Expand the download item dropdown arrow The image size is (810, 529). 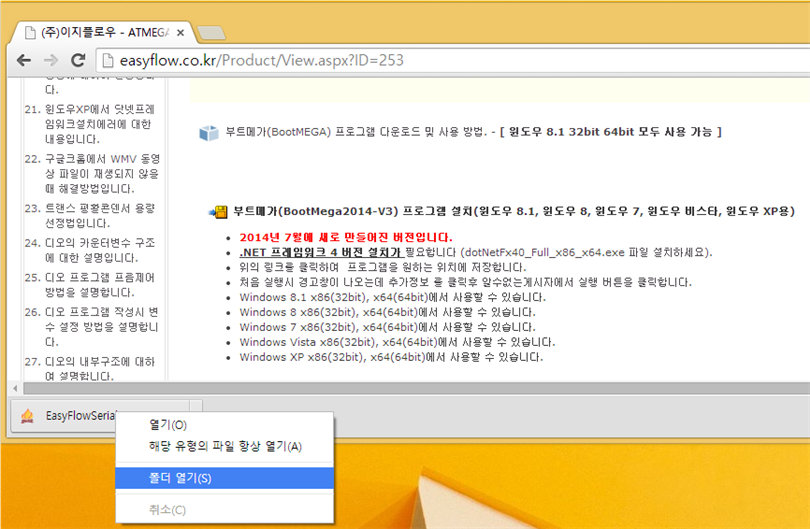pos(196,406)
